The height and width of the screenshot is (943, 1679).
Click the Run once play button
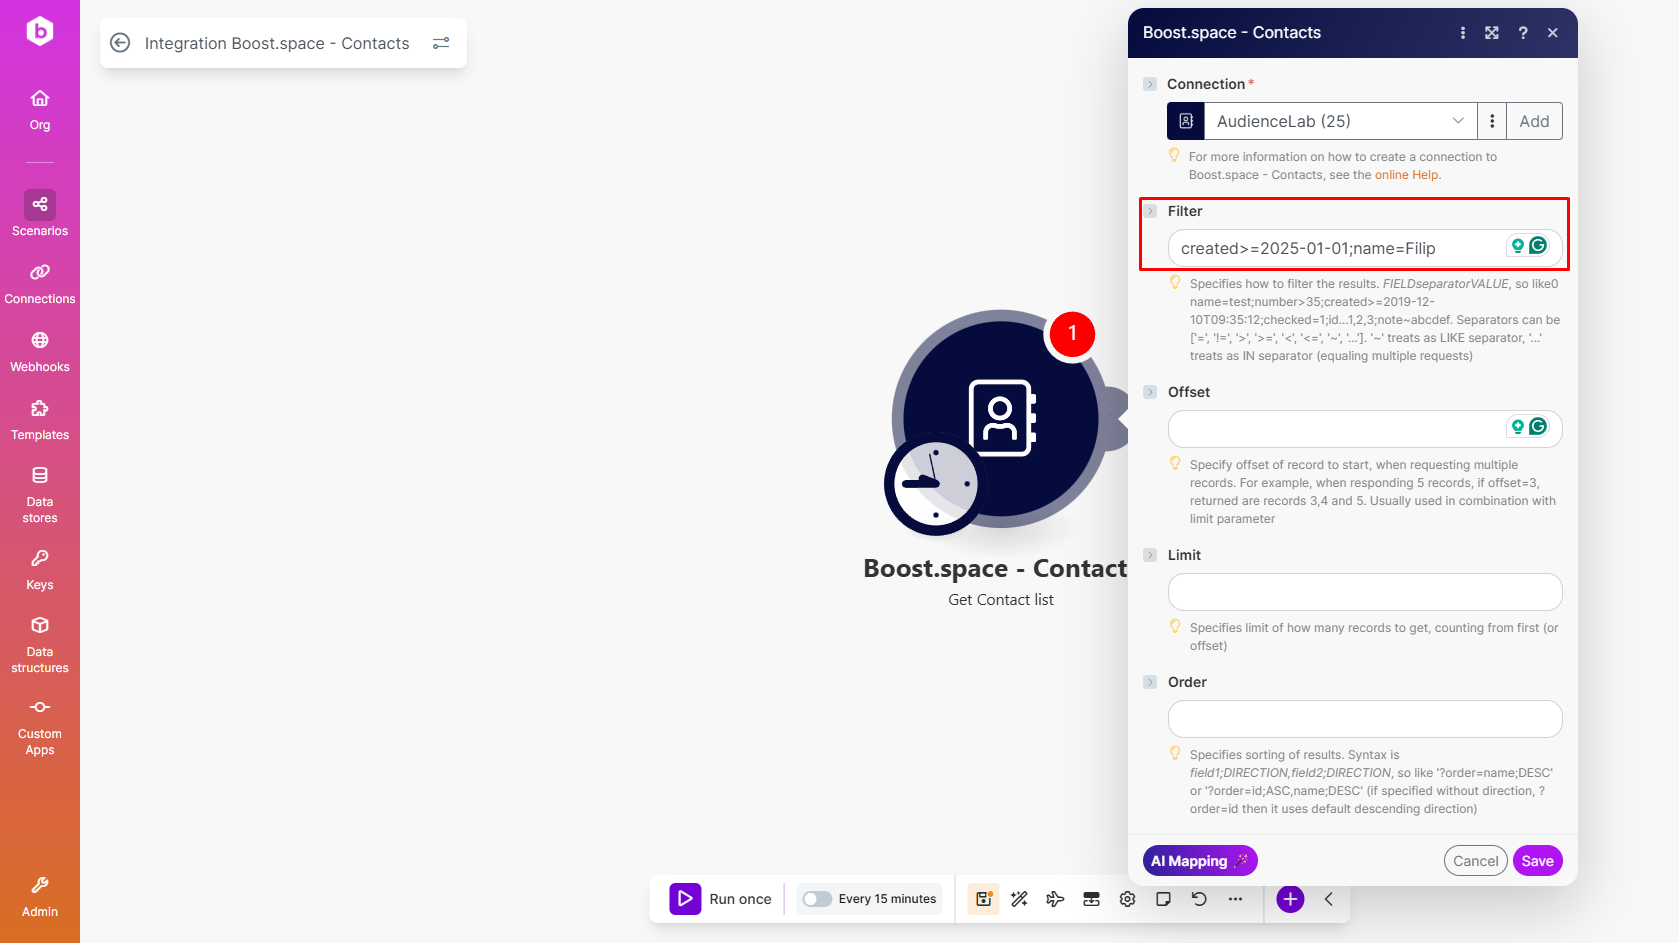(x=685, y=899)
